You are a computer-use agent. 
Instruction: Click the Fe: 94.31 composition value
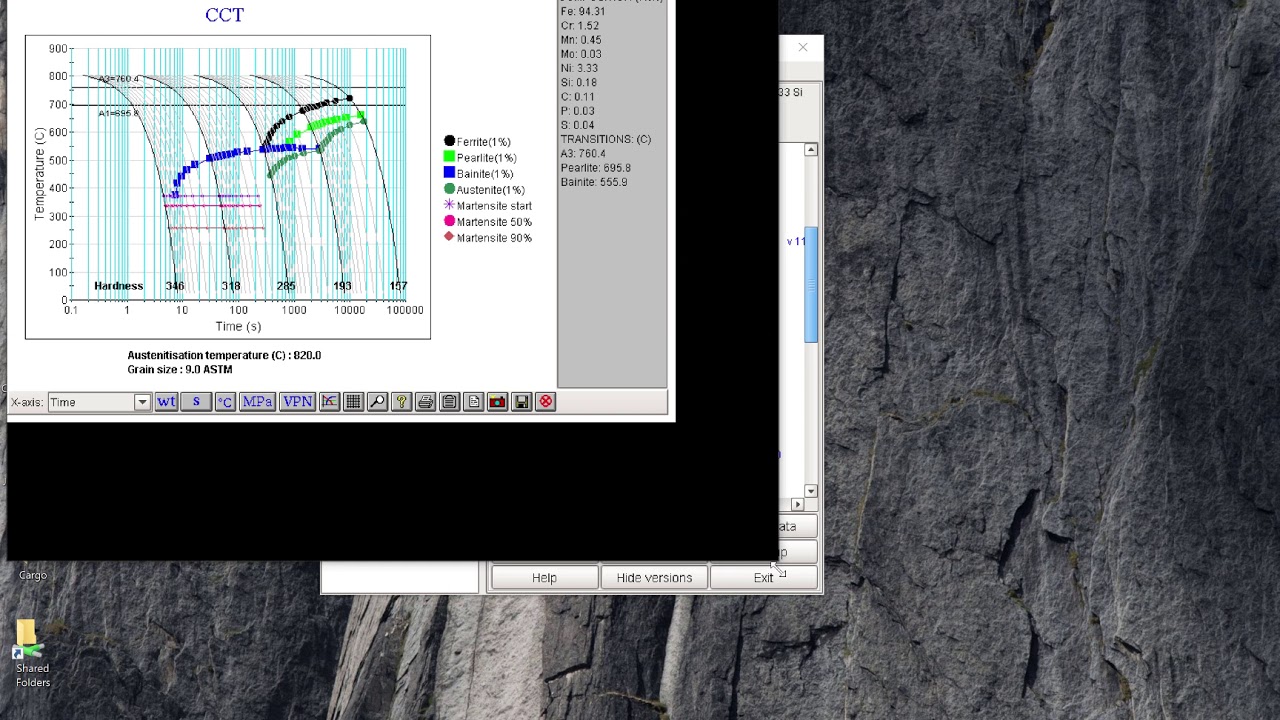[583, 12]
